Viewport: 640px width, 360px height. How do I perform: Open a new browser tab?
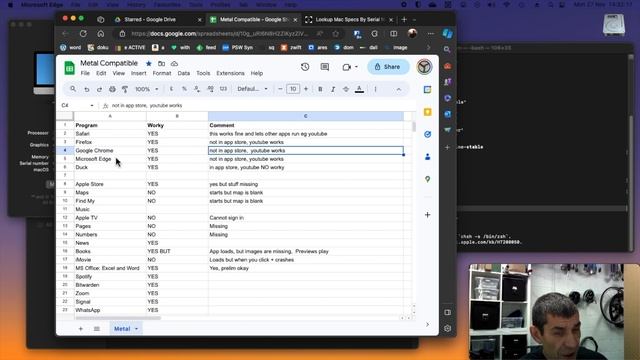pos(404,20)
